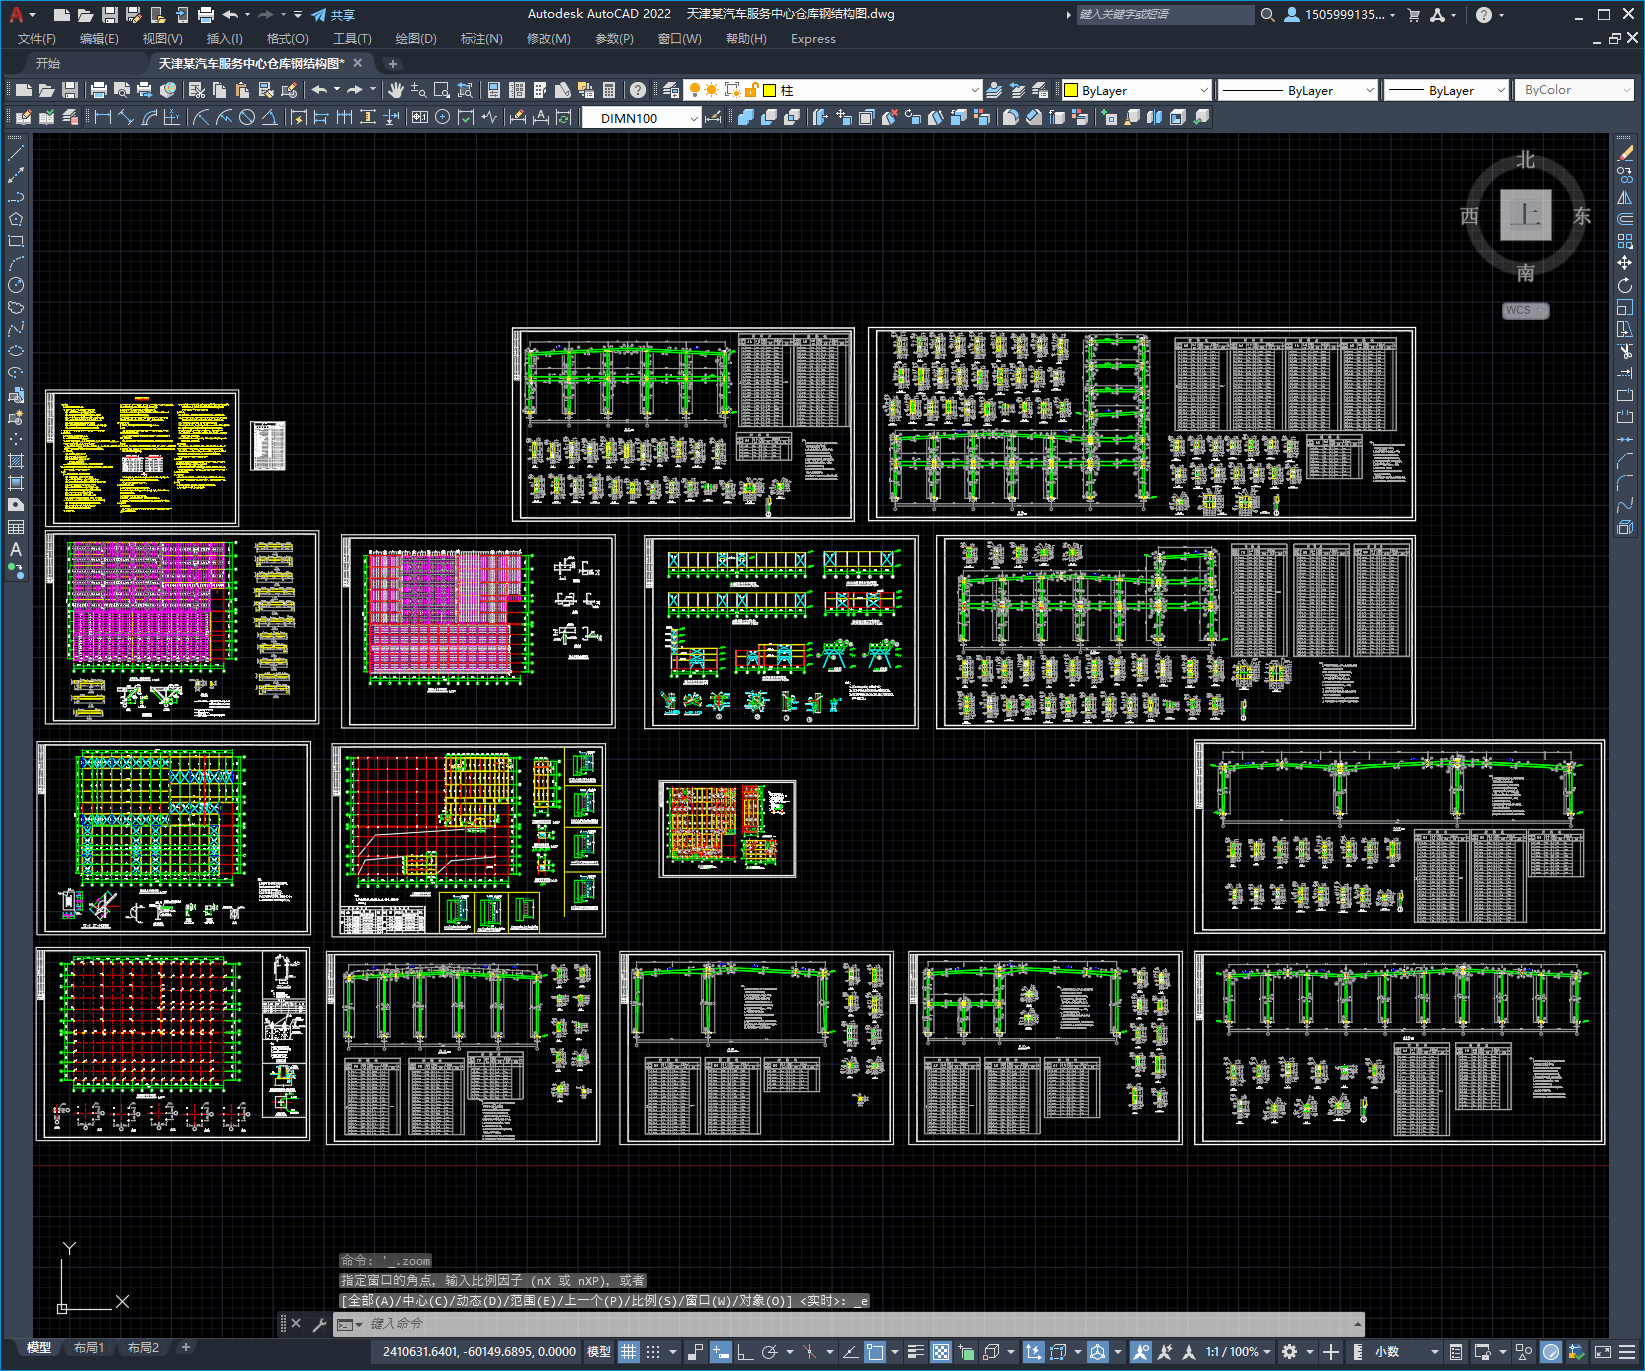Select the Aligned dimension tool
The height and width of the screenshot is (1371, 1645).
126,117
